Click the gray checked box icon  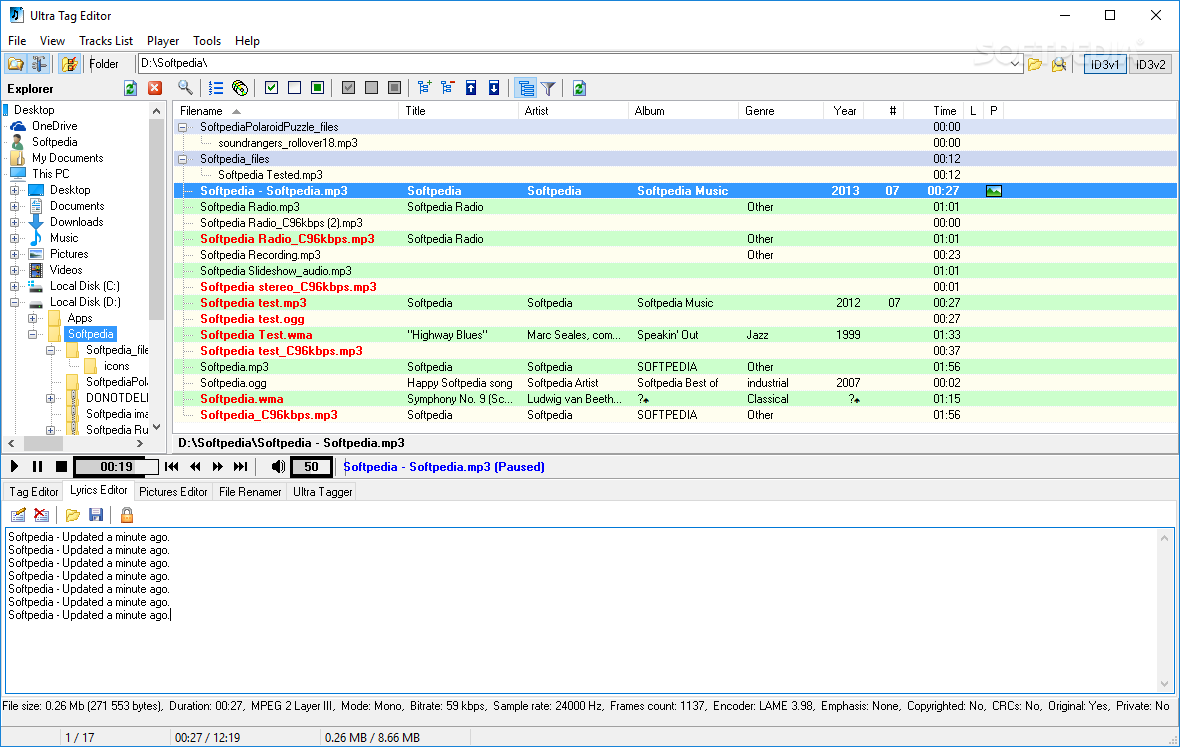(x=348, y=88)
